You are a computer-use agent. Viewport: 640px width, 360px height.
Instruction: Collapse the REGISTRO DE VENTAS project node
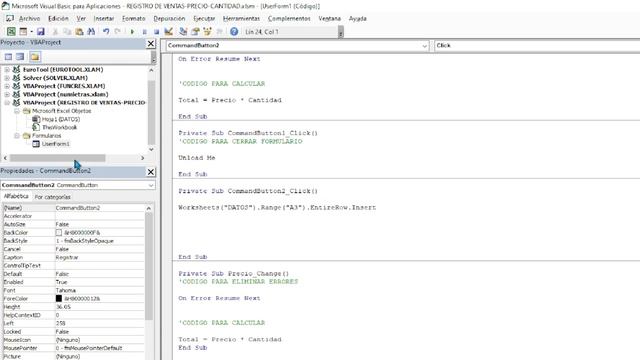pyautogui.click(x=7, y=102)
